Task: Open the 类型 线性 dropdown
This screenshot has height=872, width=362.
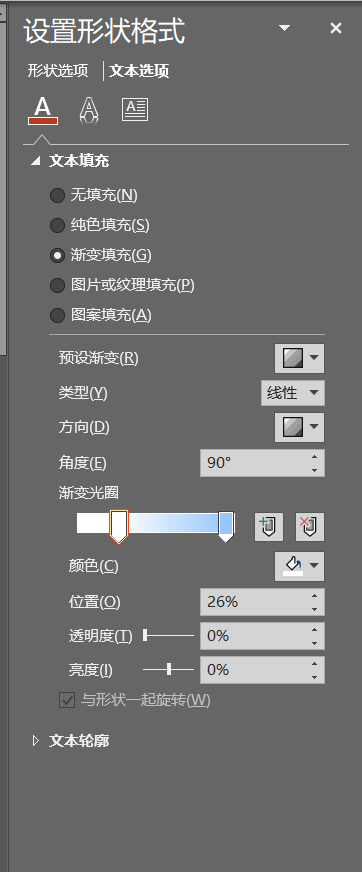Action: (293, 393)
